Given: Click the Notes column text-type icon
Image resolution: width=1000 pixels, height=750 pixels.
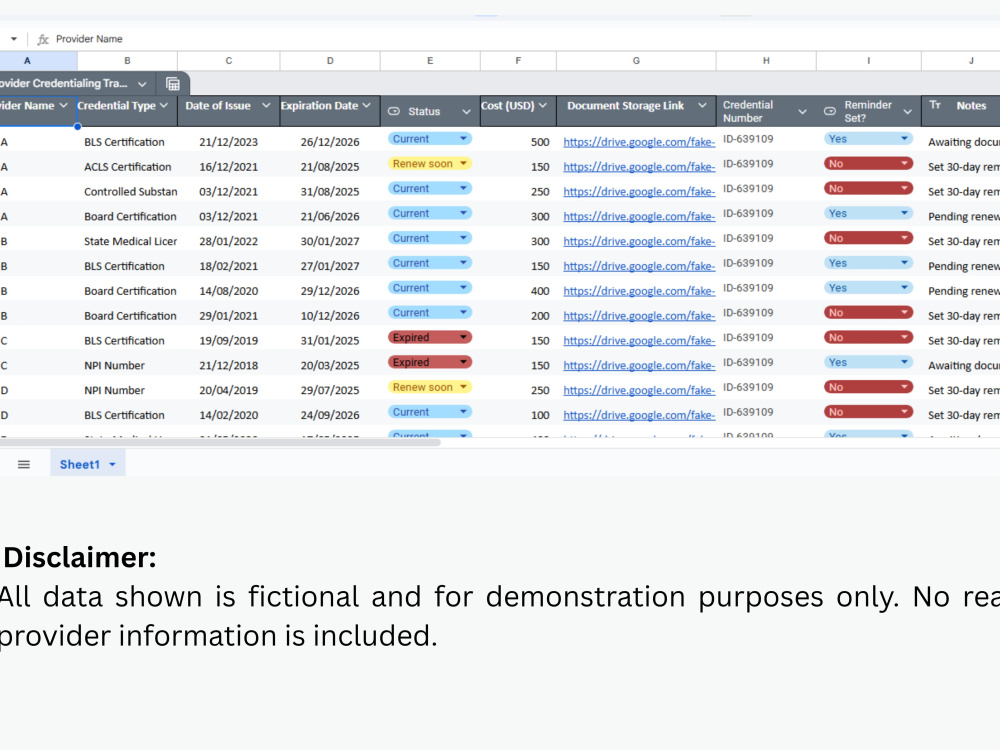Looking at the screenshot, I should [x=935, y=105].
